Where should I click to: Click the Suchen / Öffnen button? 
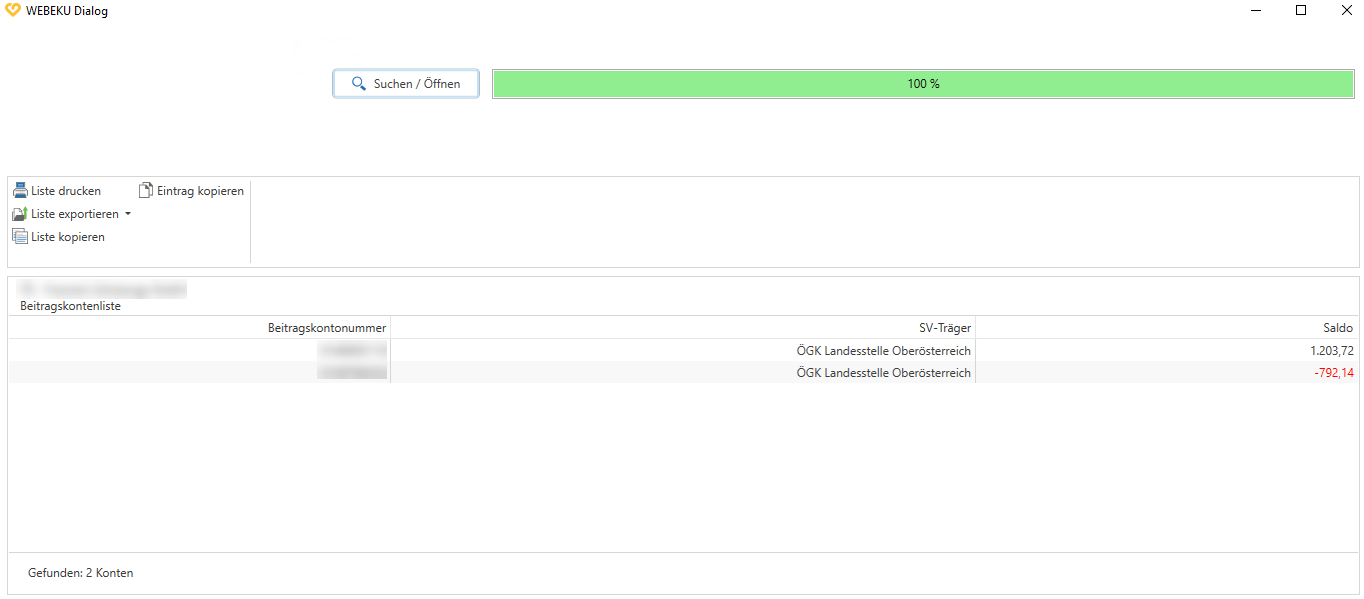coord(405,83)
